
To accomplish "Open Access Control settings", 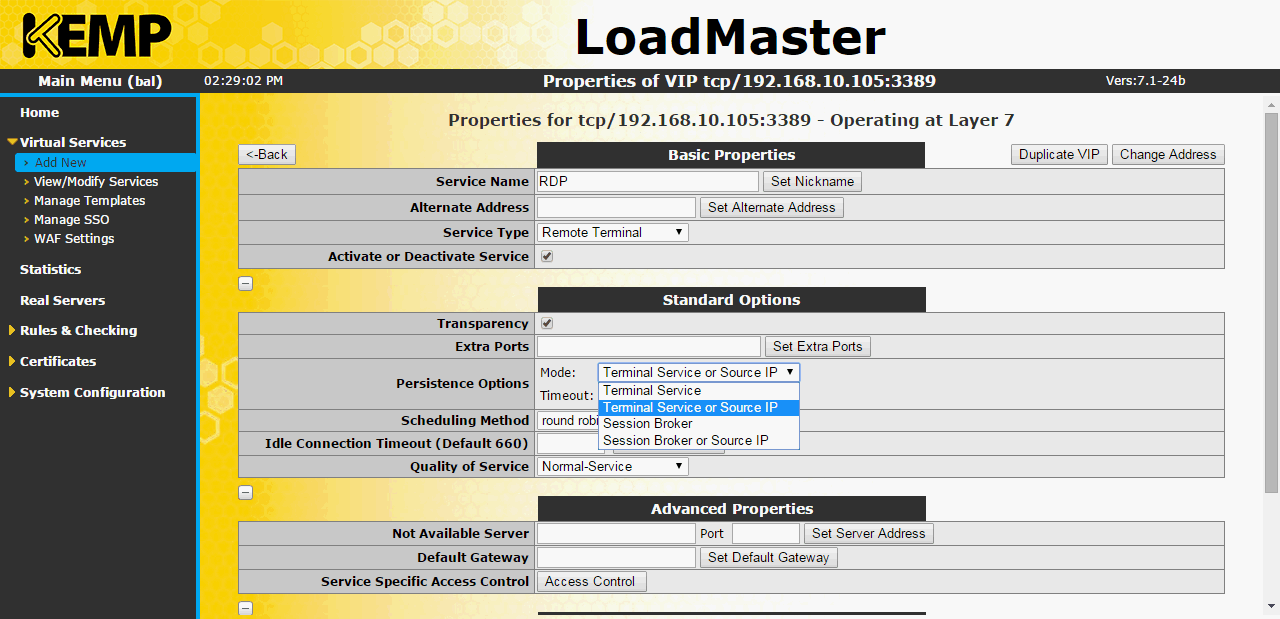I will coord(590,582).
